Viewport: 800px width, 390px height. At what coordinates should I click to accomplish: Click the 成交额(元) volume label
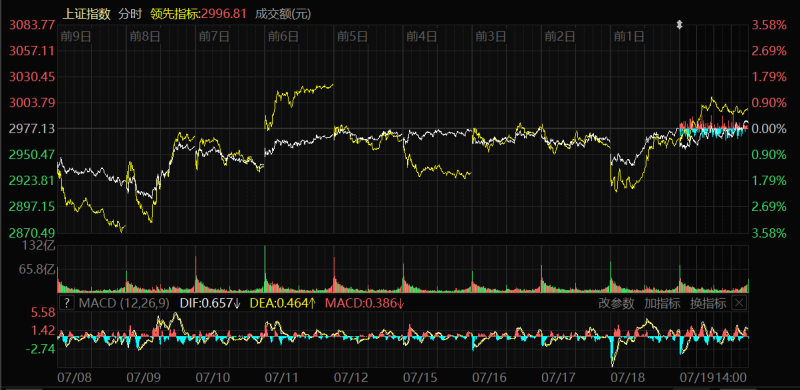click(x=283, y=14)
